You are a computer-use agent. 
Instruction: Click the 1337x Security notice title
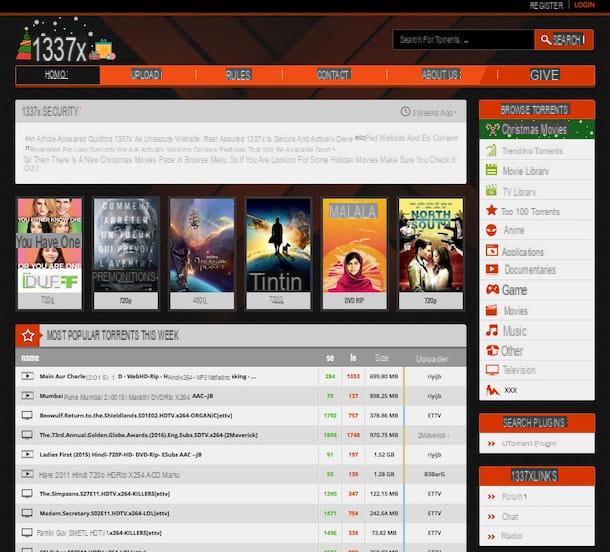[x=50, y=112]
